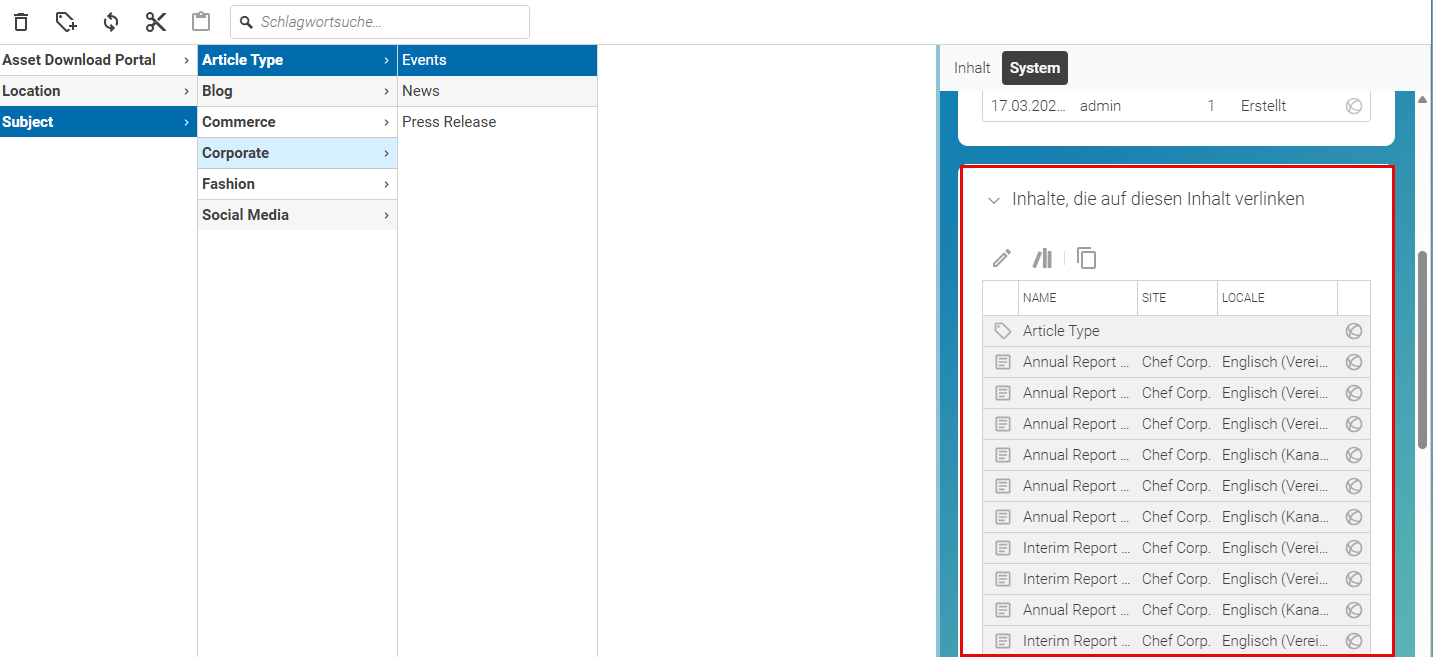Click the scissors cut icon

tap(156, 22)
